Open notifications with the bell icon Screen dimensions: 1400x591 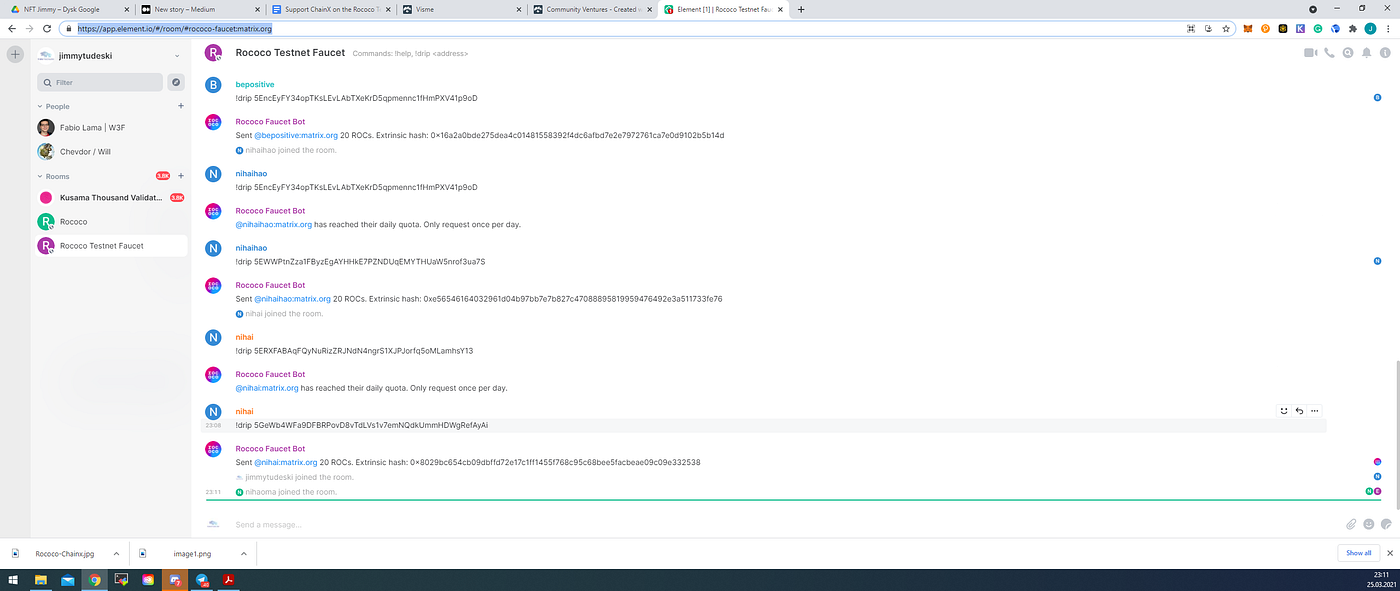1366,53
